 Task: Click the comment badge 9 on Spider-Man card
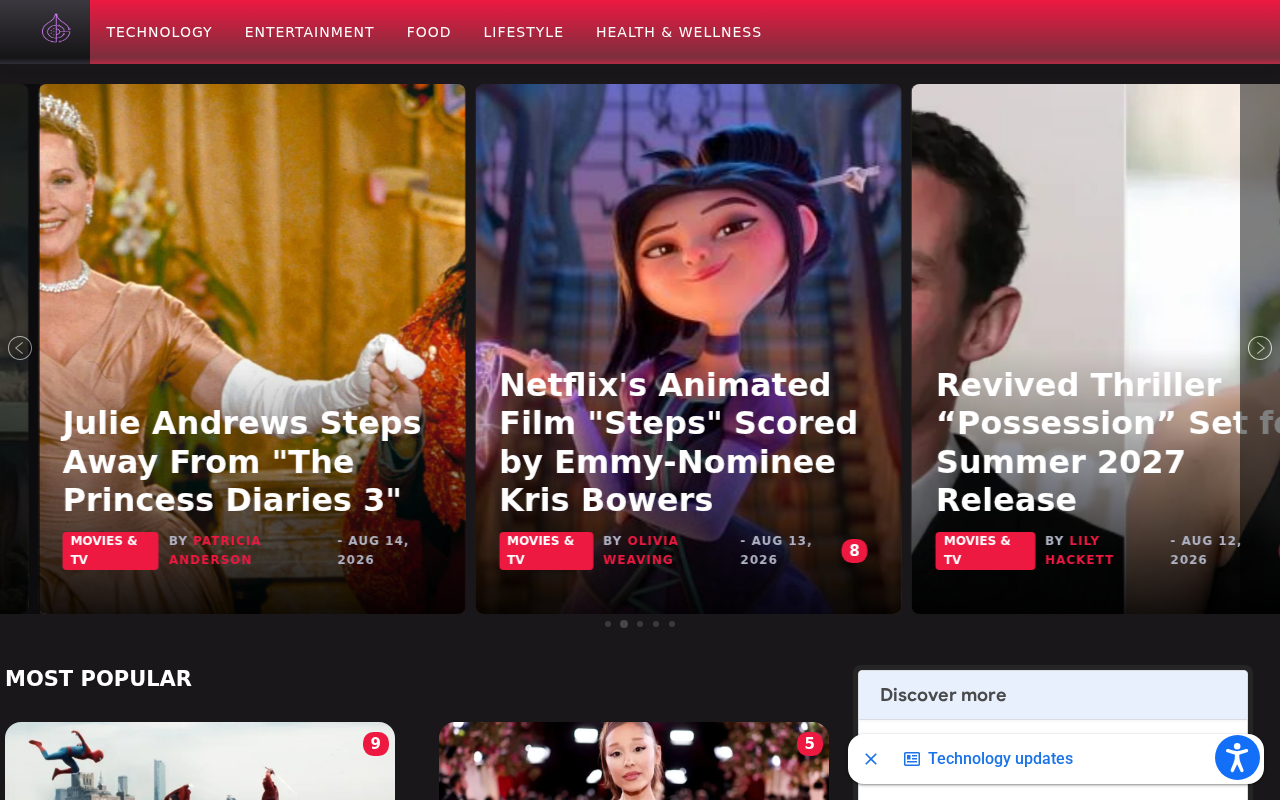tap(376, 744)
